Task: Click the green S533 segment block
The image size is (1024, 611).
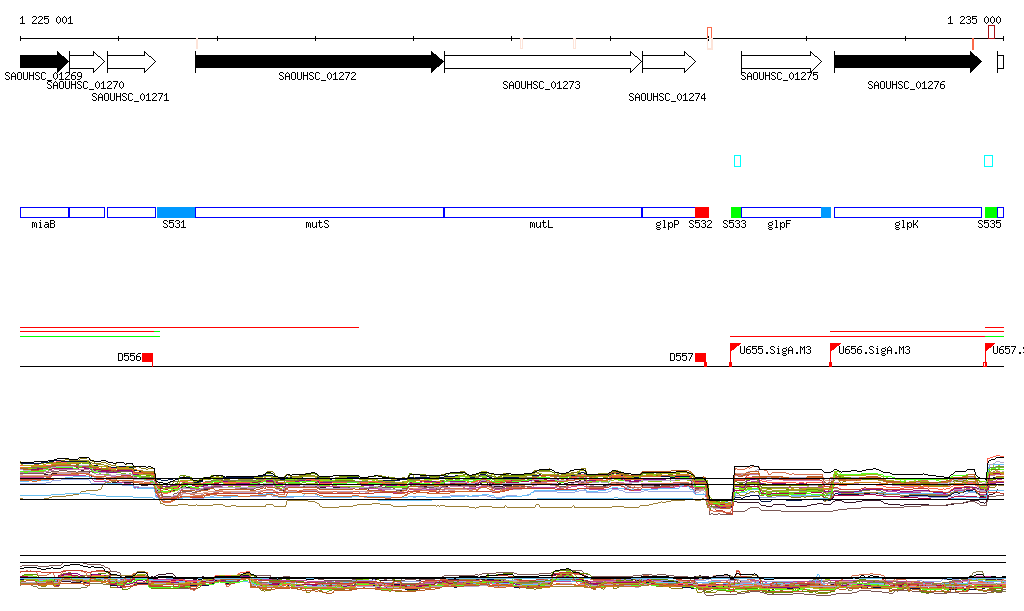Action: click(x=736, y=212)
